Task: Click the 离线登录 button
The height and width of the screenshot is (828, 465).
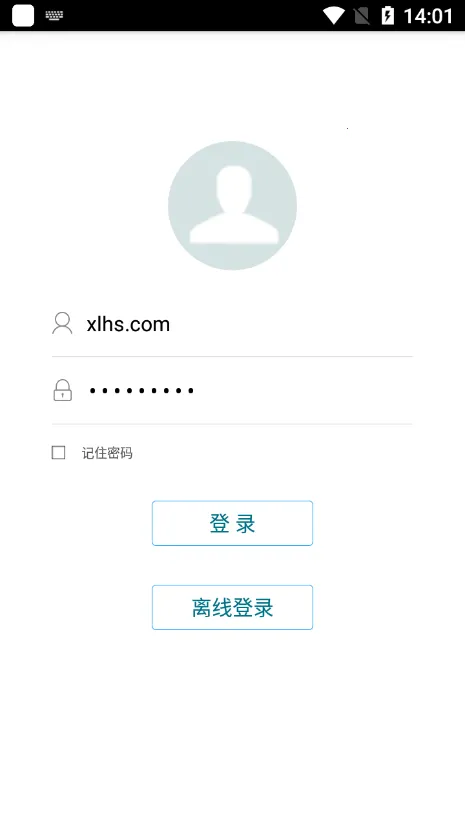Action: coord(232,607)
